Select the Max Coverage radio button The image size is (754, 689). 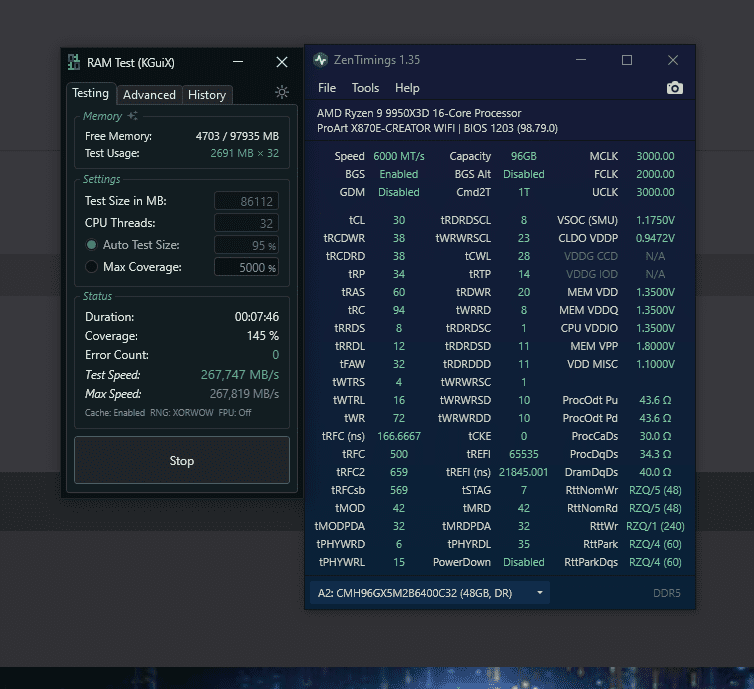91,266
